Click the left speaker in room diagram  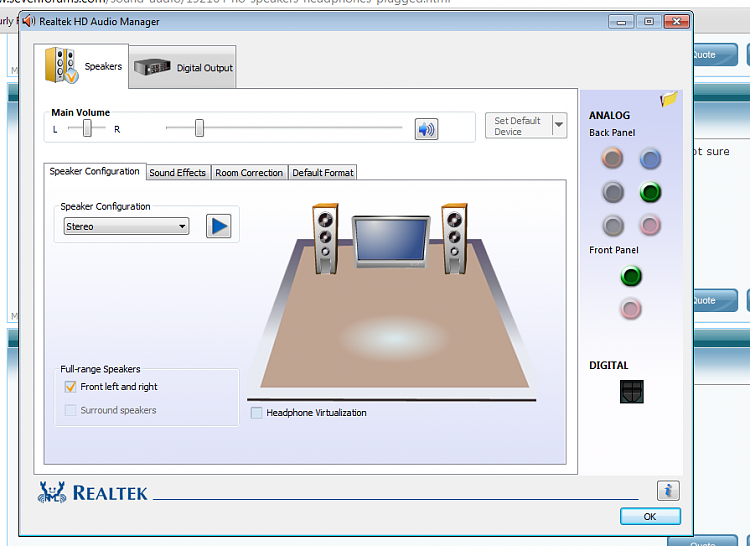tap(325, 239)
